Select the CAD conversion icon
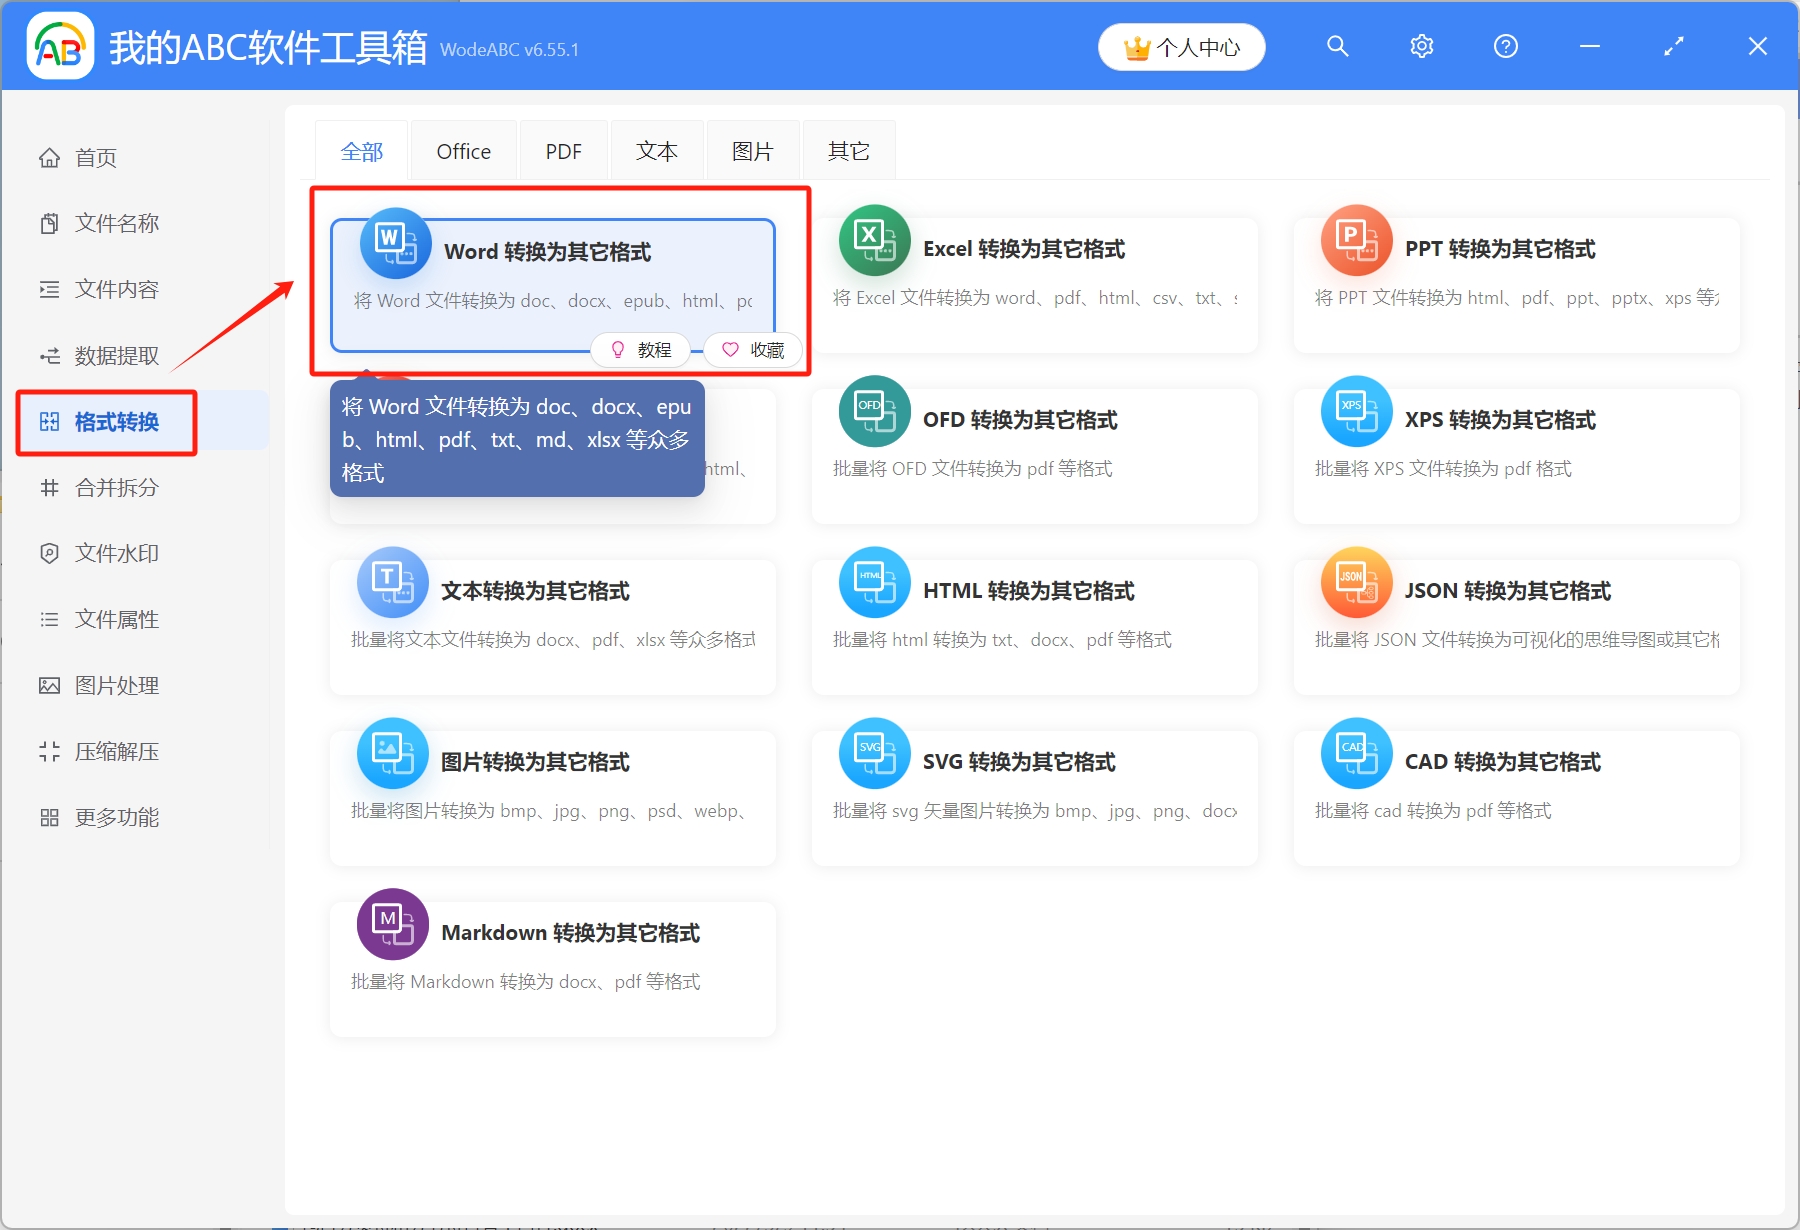Image resolution: width=1800 pixels, height=1230 pixels. point(1356,753)
